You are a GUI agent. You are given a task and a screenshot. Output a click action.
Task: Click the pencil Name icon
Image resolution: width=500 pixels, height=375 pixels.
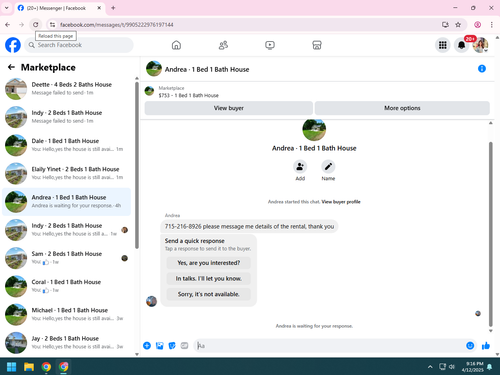point(328,167)
